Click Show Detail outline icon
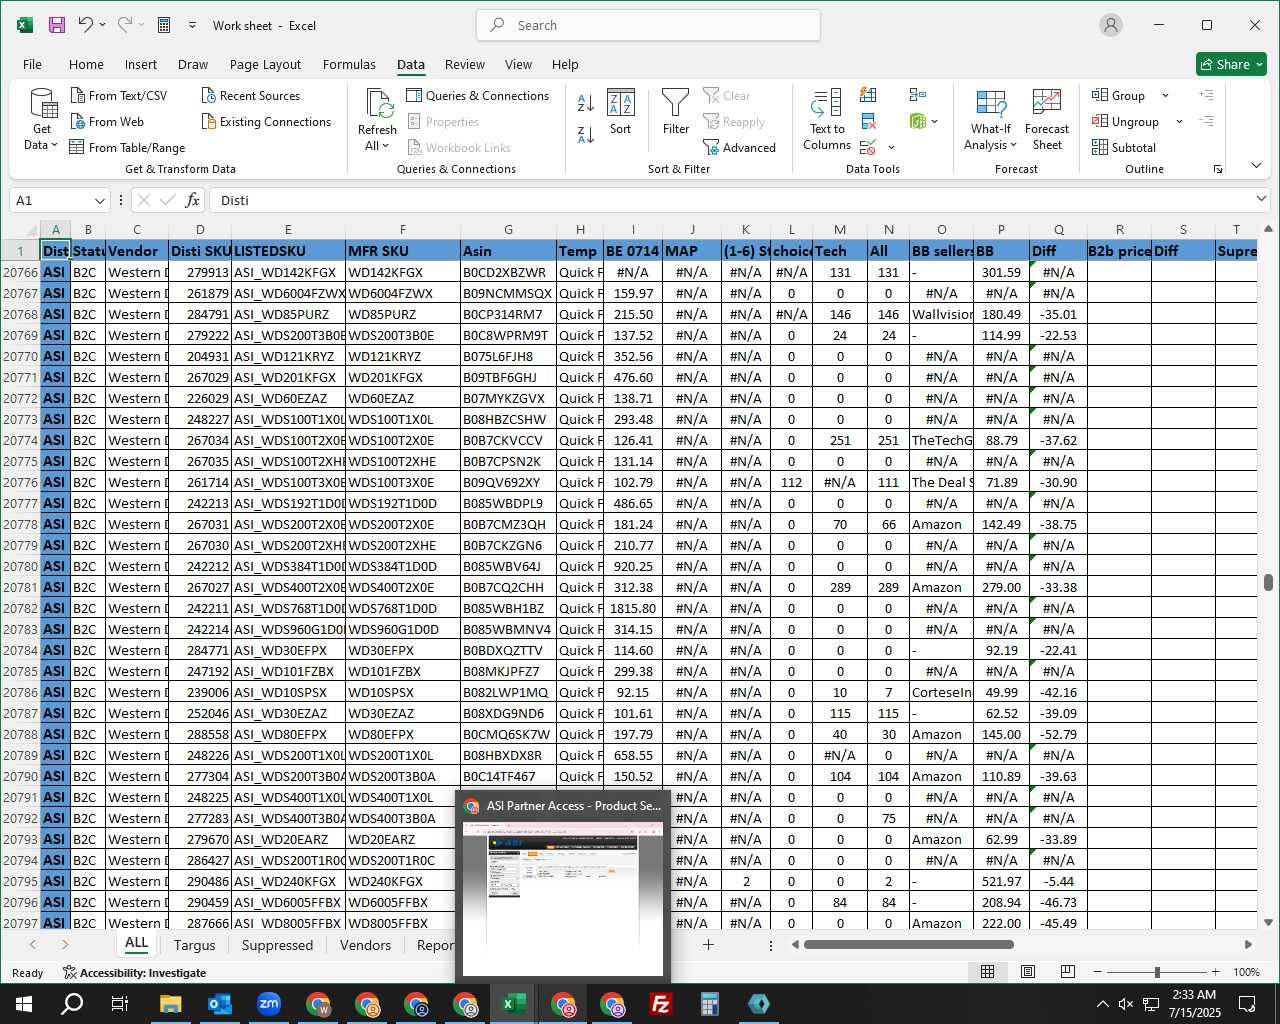 [x=1206, y=95]
